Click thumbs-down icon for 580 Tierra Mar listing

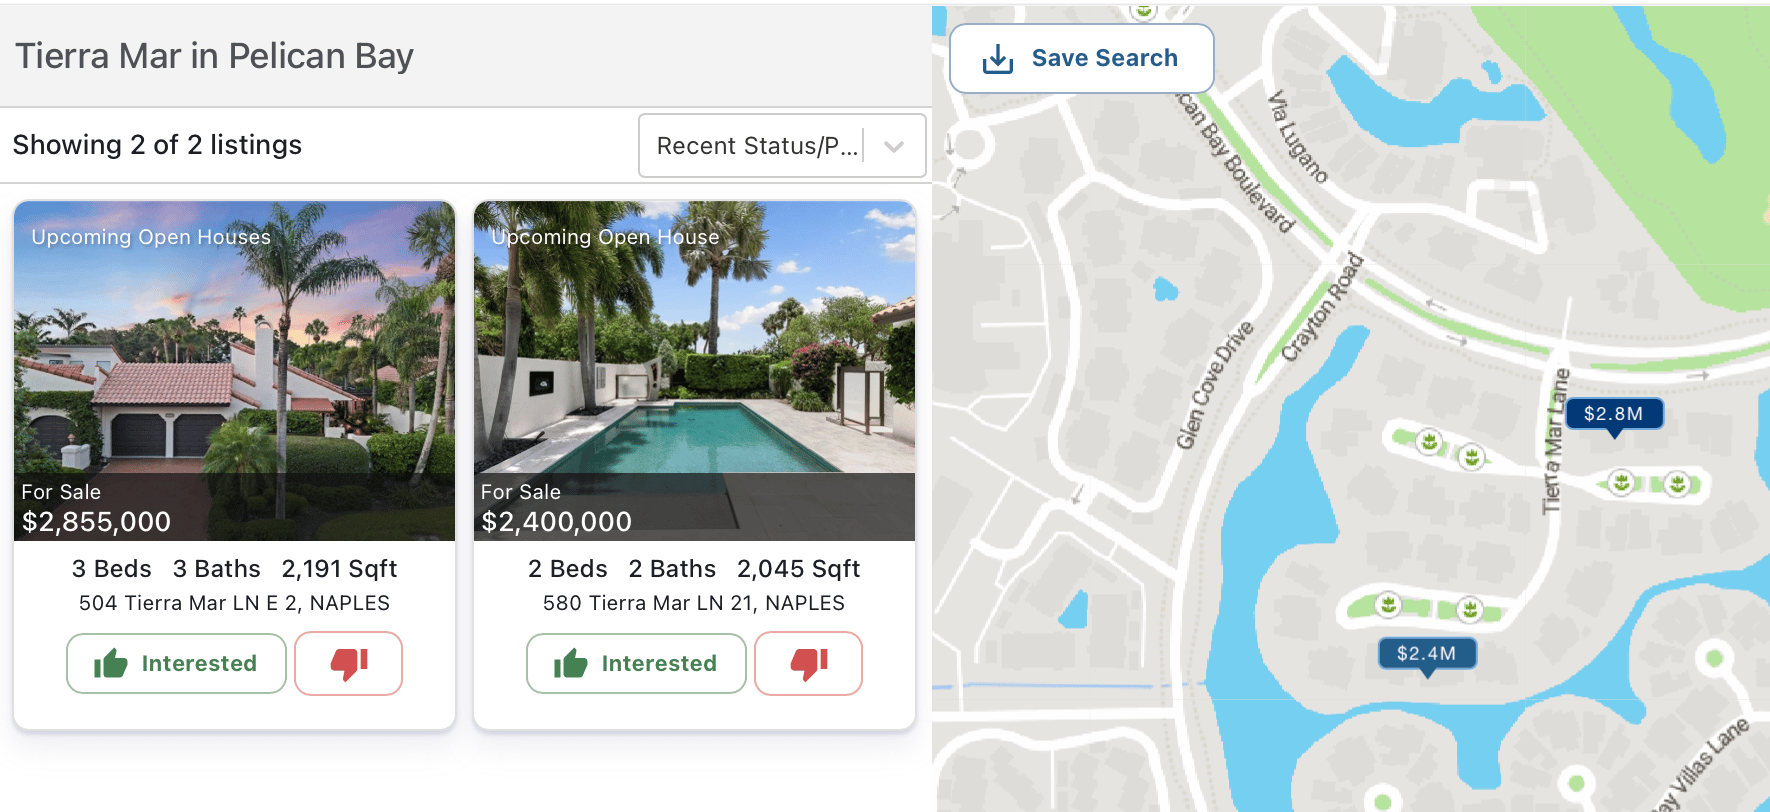point(809,663)
